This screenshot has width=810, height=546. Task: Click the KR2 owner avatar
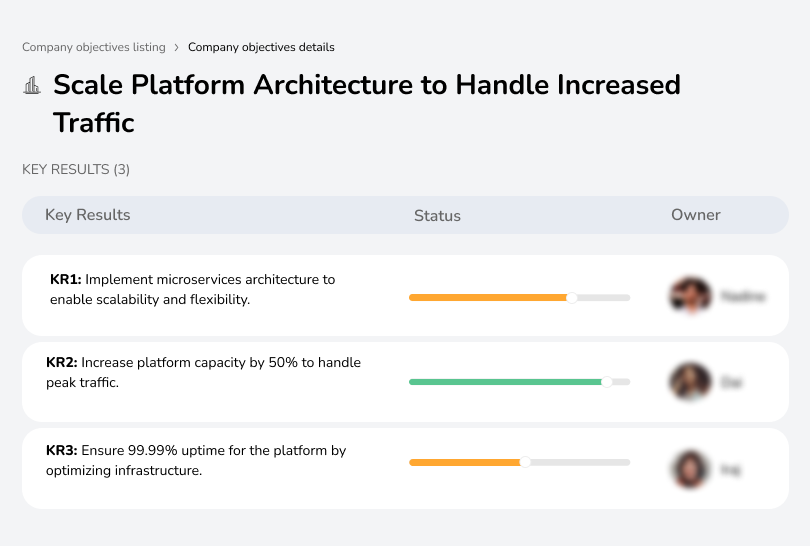tap(691, 382)
